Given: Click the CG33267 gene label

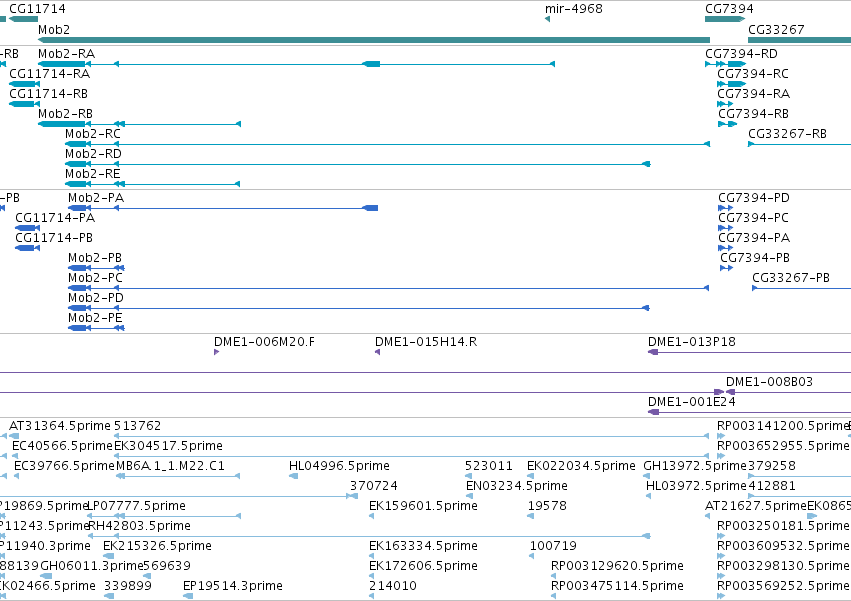Looking at the screenshot, I should [x=776, y=29].
